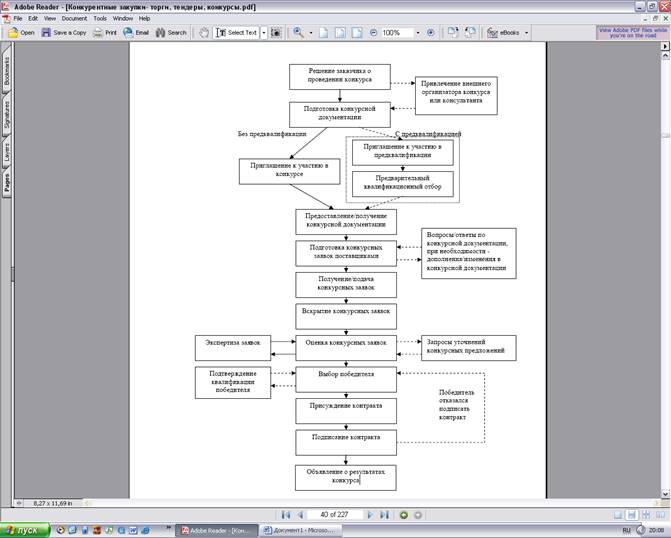Open the Layers navigation tab

(x=6, y=152)
